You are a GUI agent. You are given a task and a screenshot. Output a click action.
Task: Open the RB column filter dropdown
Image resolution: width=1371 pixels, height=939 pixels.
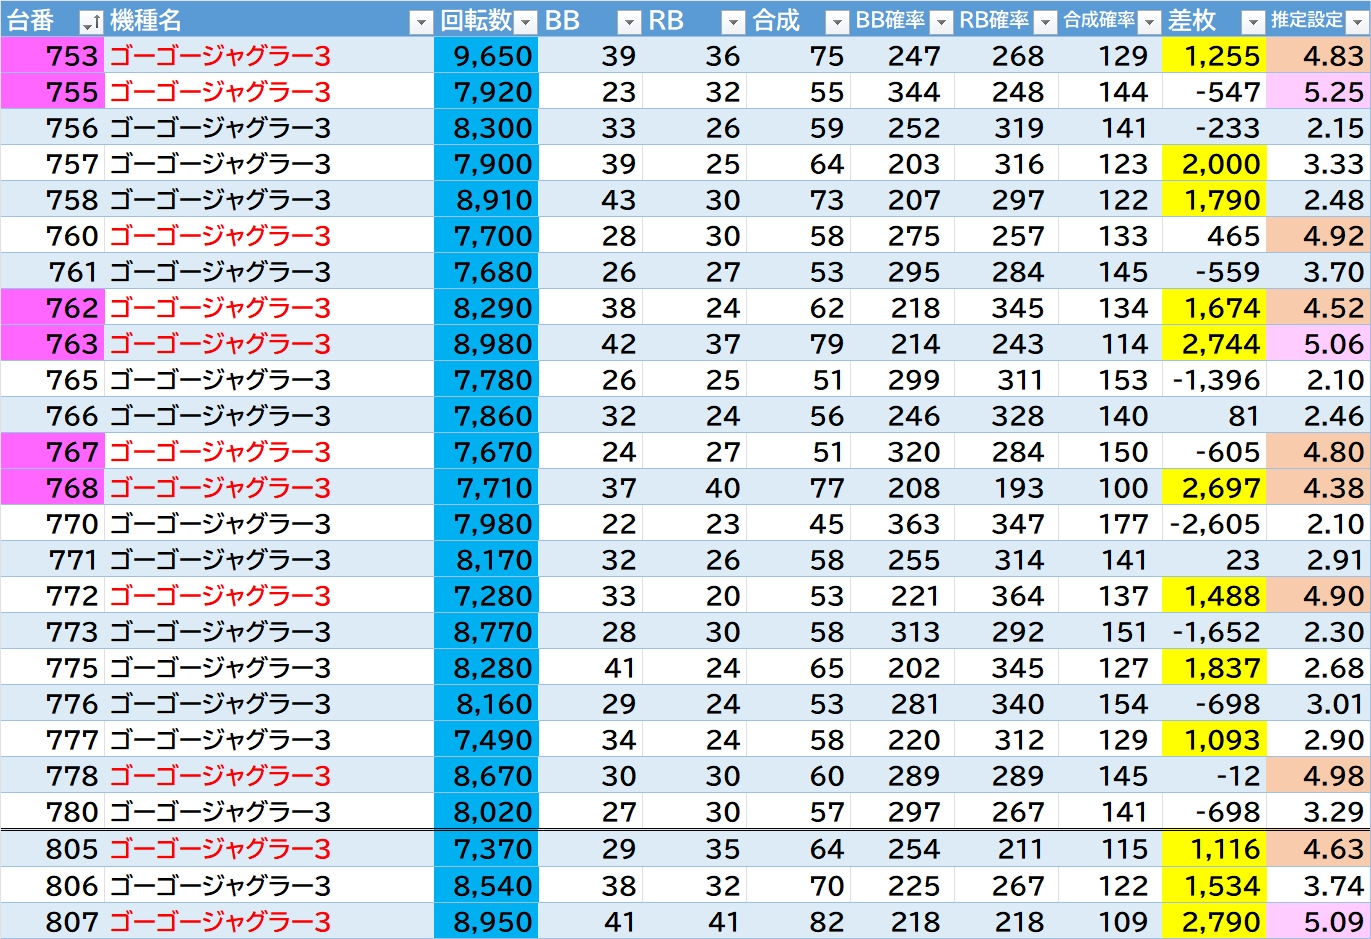pyautogui.click(x=734, y=22)
